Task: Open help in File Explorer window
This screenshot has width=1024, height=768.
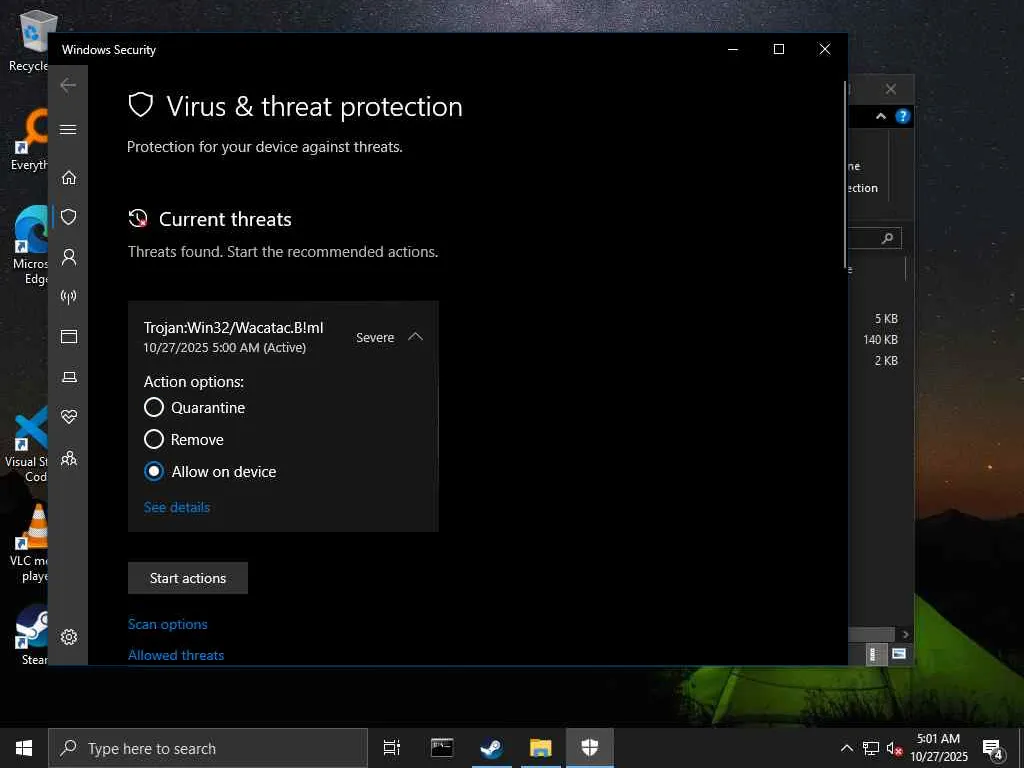Action: click(903, 116)
